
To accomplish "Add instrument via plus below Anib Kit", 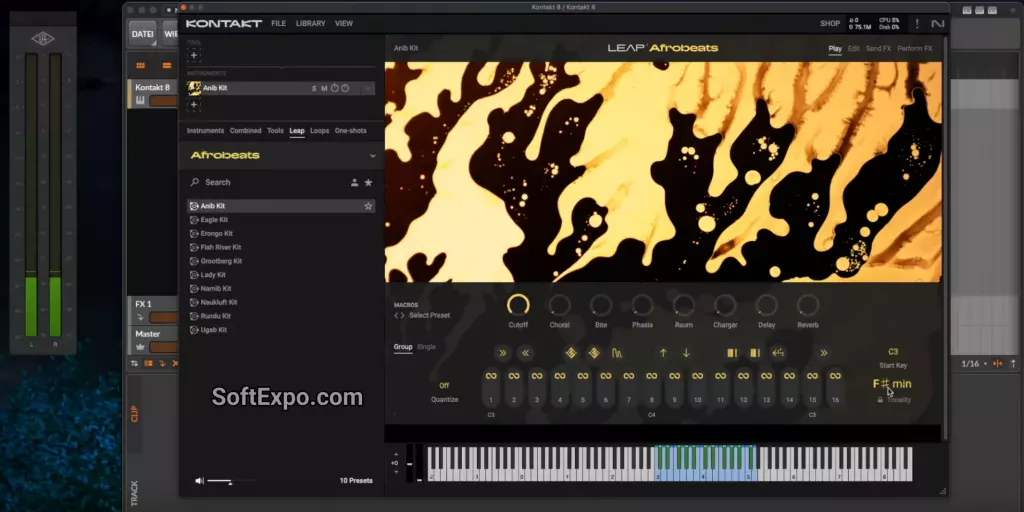I will pos(194,104).
